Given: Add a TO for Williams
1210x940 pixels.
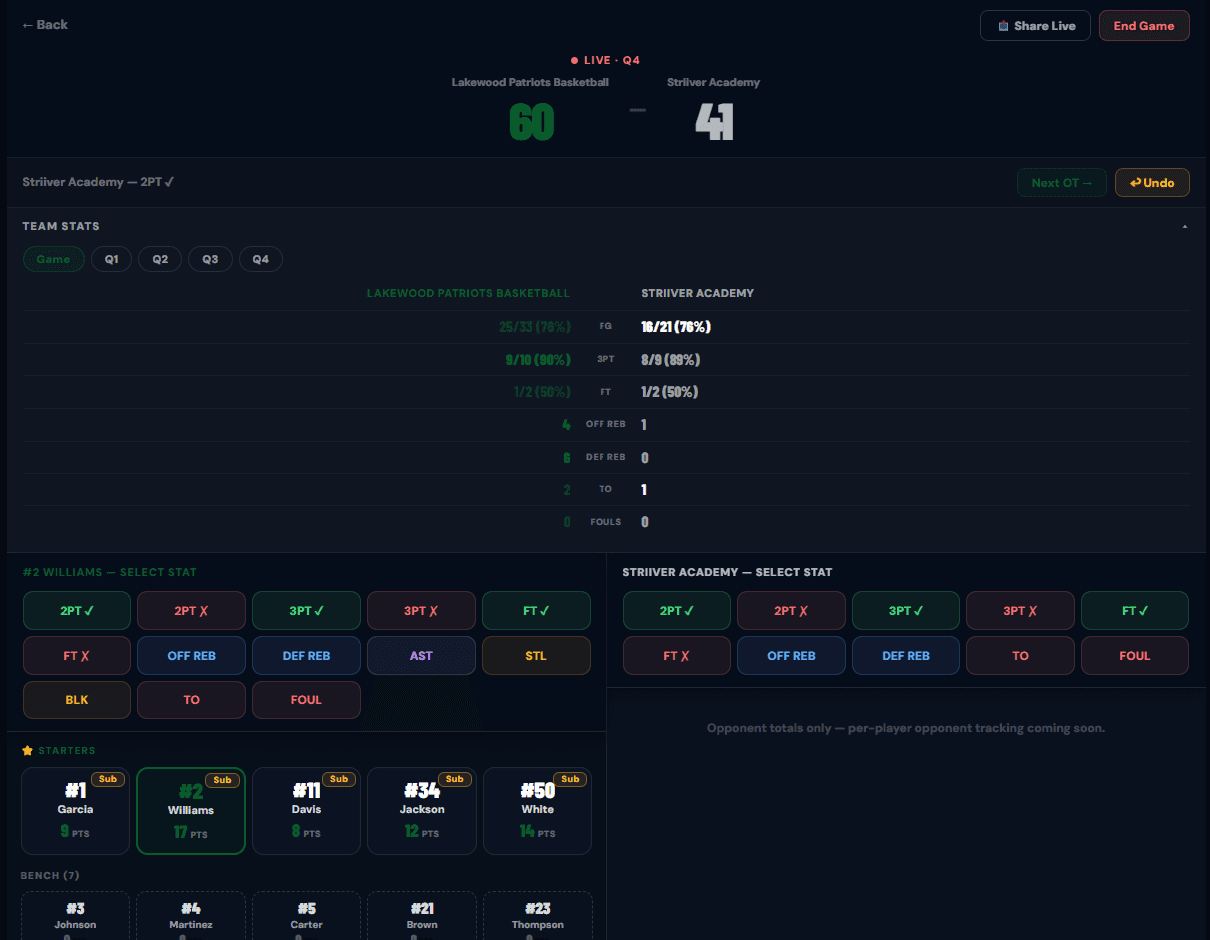Looking at the screenshot, I should point(191,700).
